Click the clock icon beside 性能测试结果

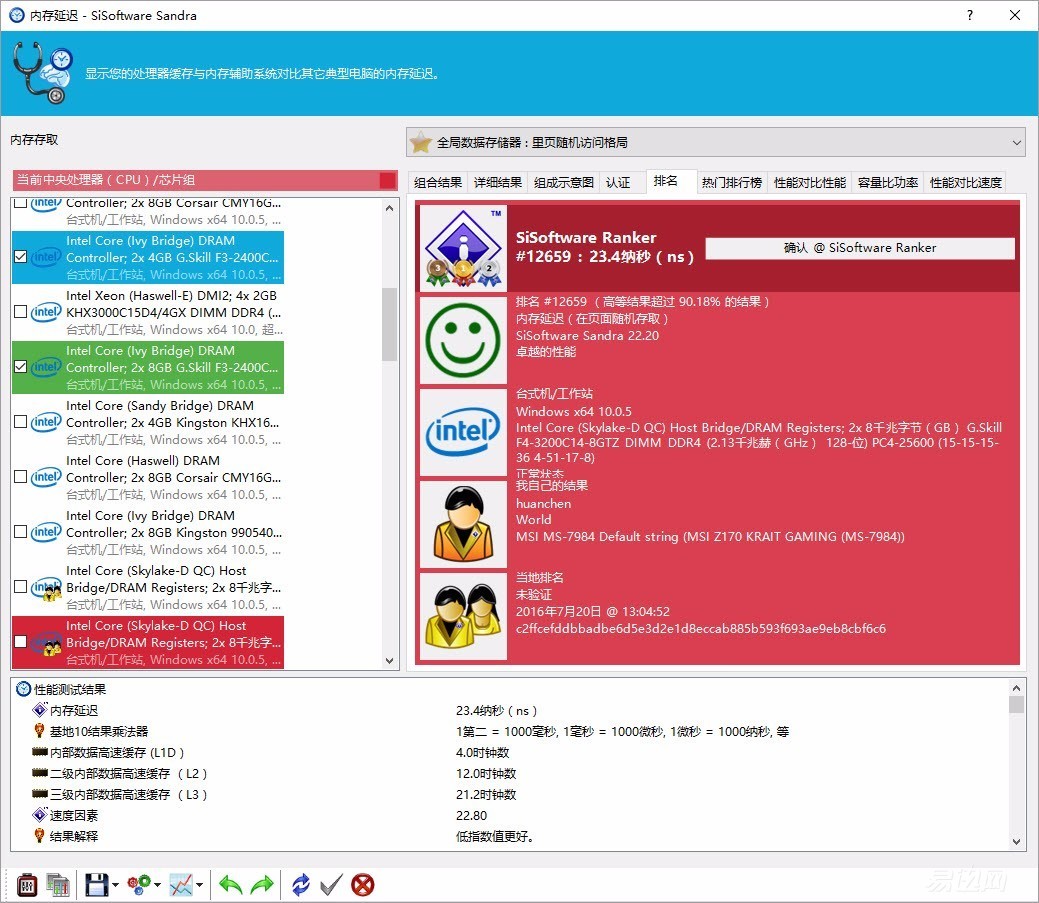point(23,689)
